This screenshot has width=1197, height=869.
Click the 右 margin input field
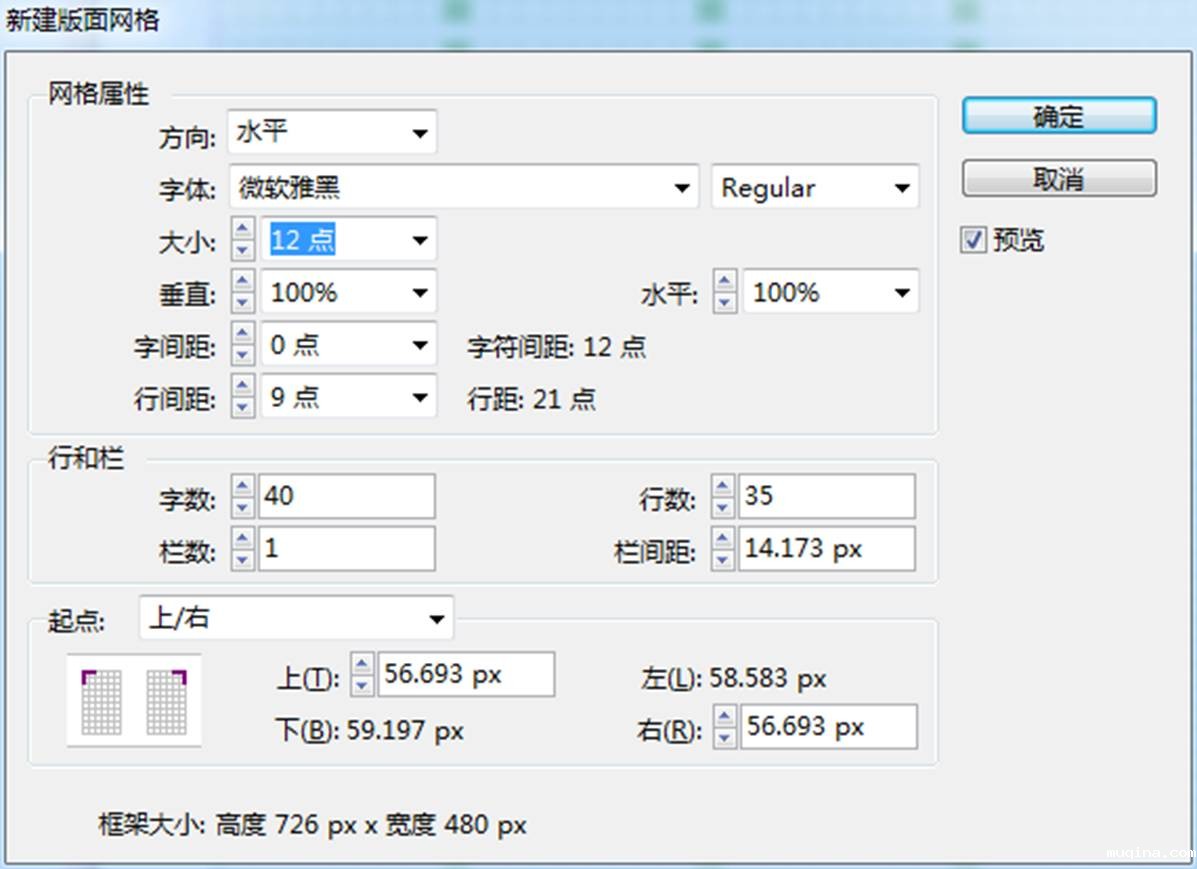point(827,727)
